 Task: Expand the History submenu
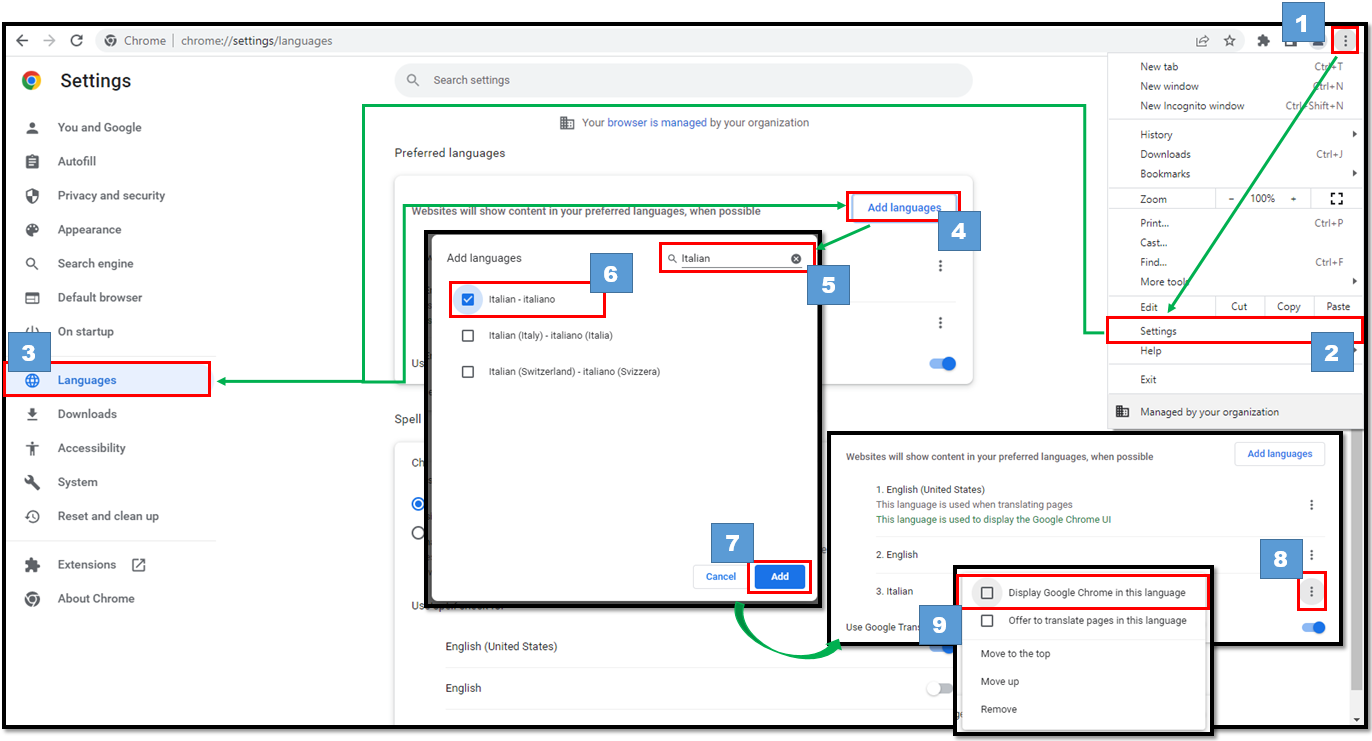pyautogui.click(x=1155, y=134)
